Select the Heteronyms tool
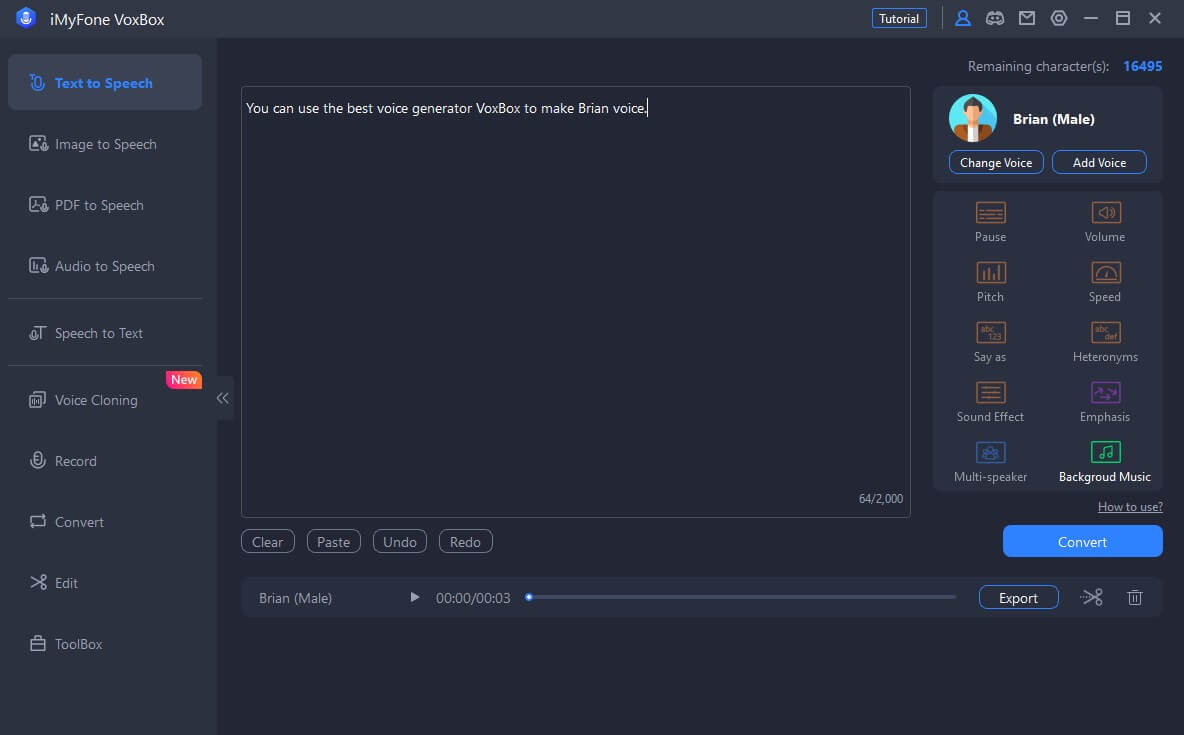 pos(1105,341)
